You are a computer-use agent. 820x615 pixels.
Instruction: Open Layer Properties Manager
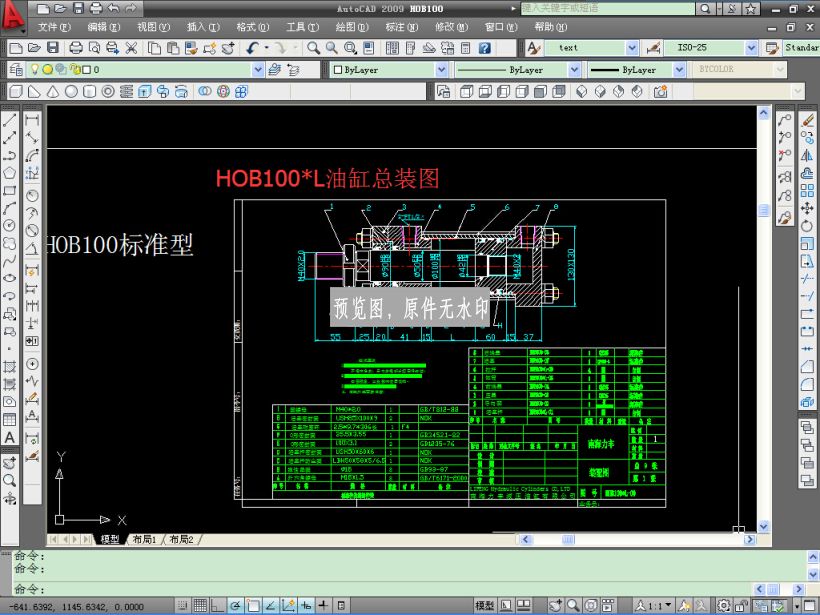(x=16, y=70)
